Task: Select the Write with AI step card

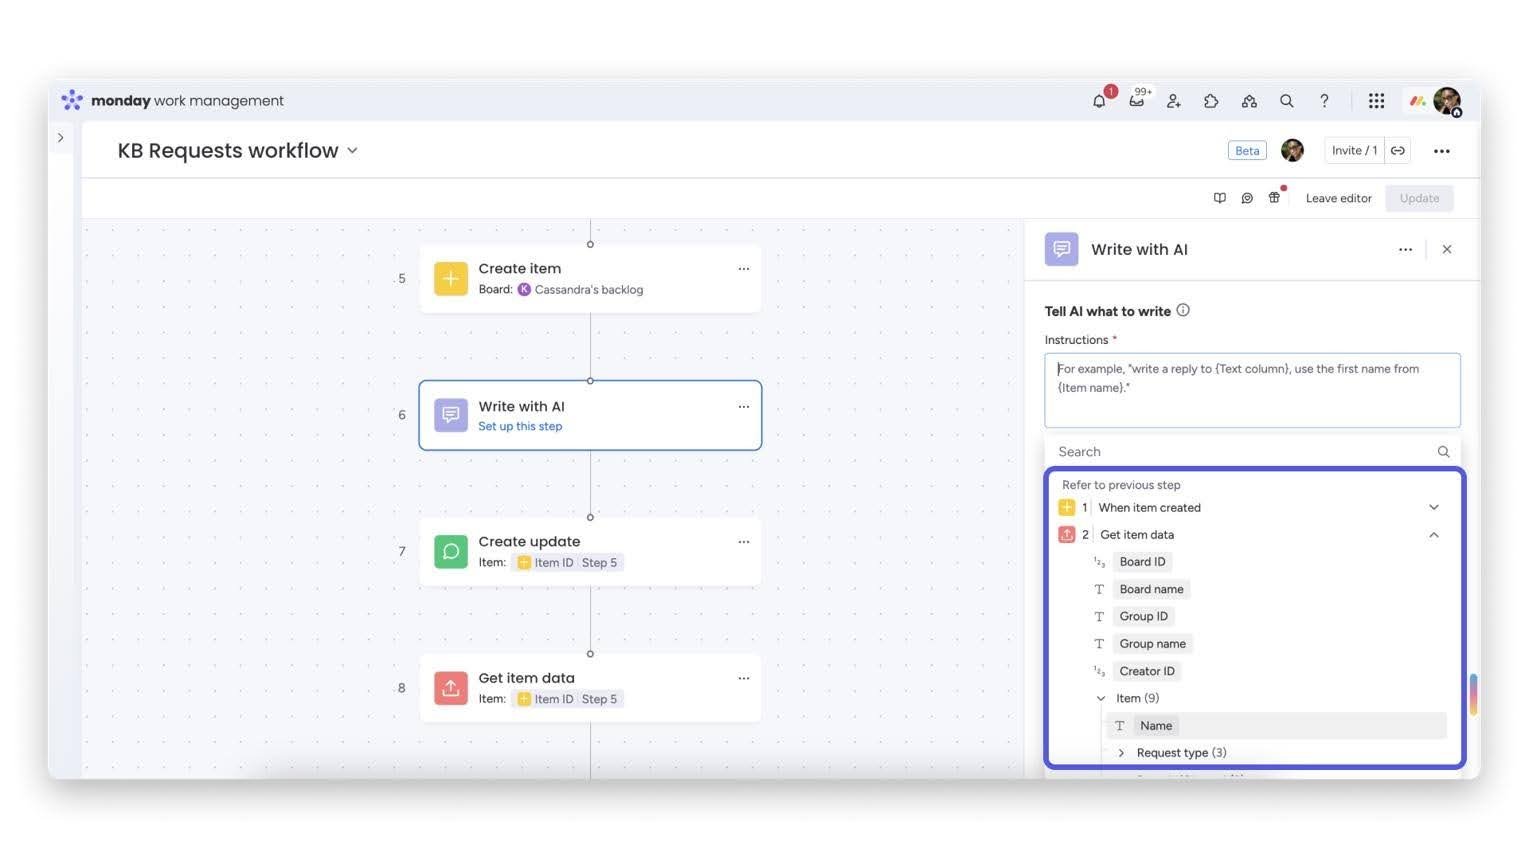Action: (x=590, y=415)
